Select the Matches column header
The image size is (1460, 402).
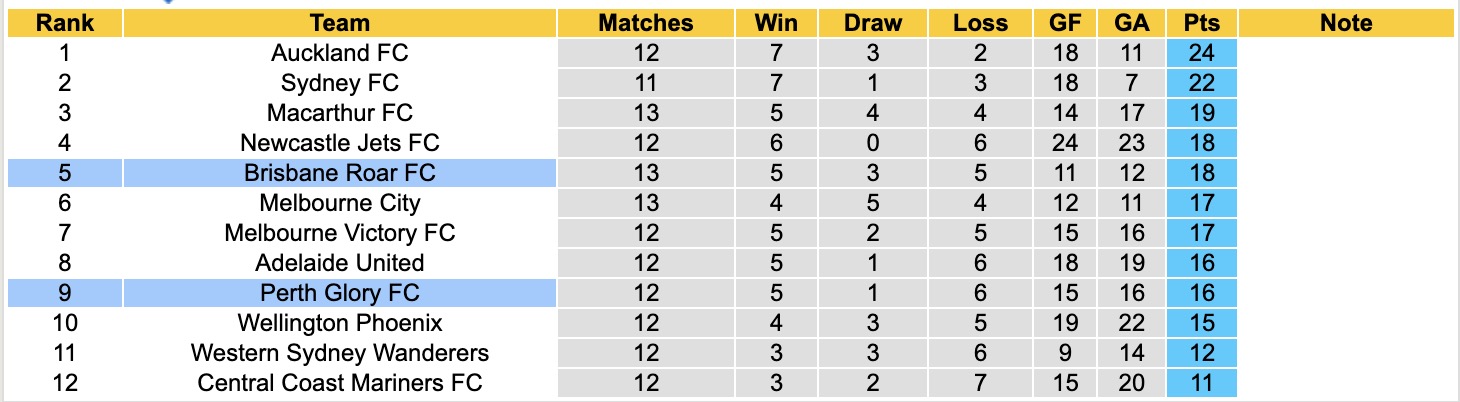[x=645, y=23]
